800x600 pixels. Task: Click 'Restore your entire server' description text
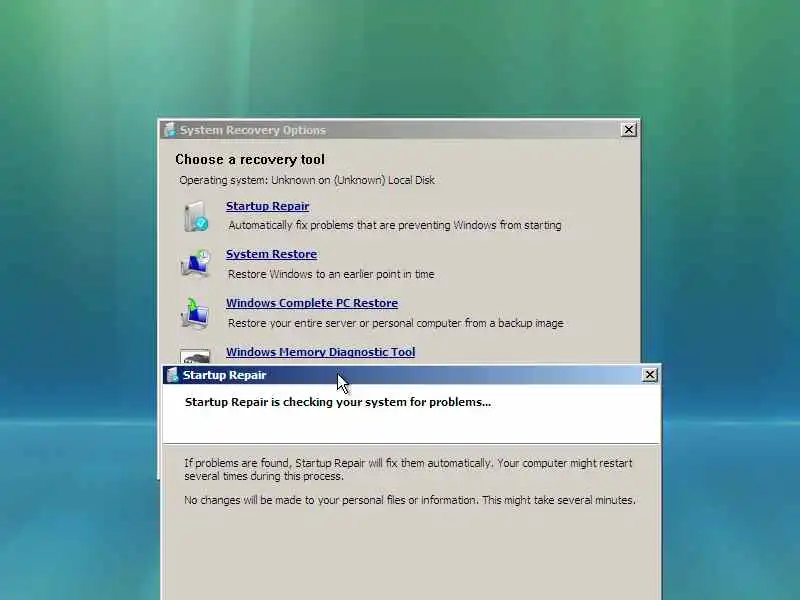point(395,323)
